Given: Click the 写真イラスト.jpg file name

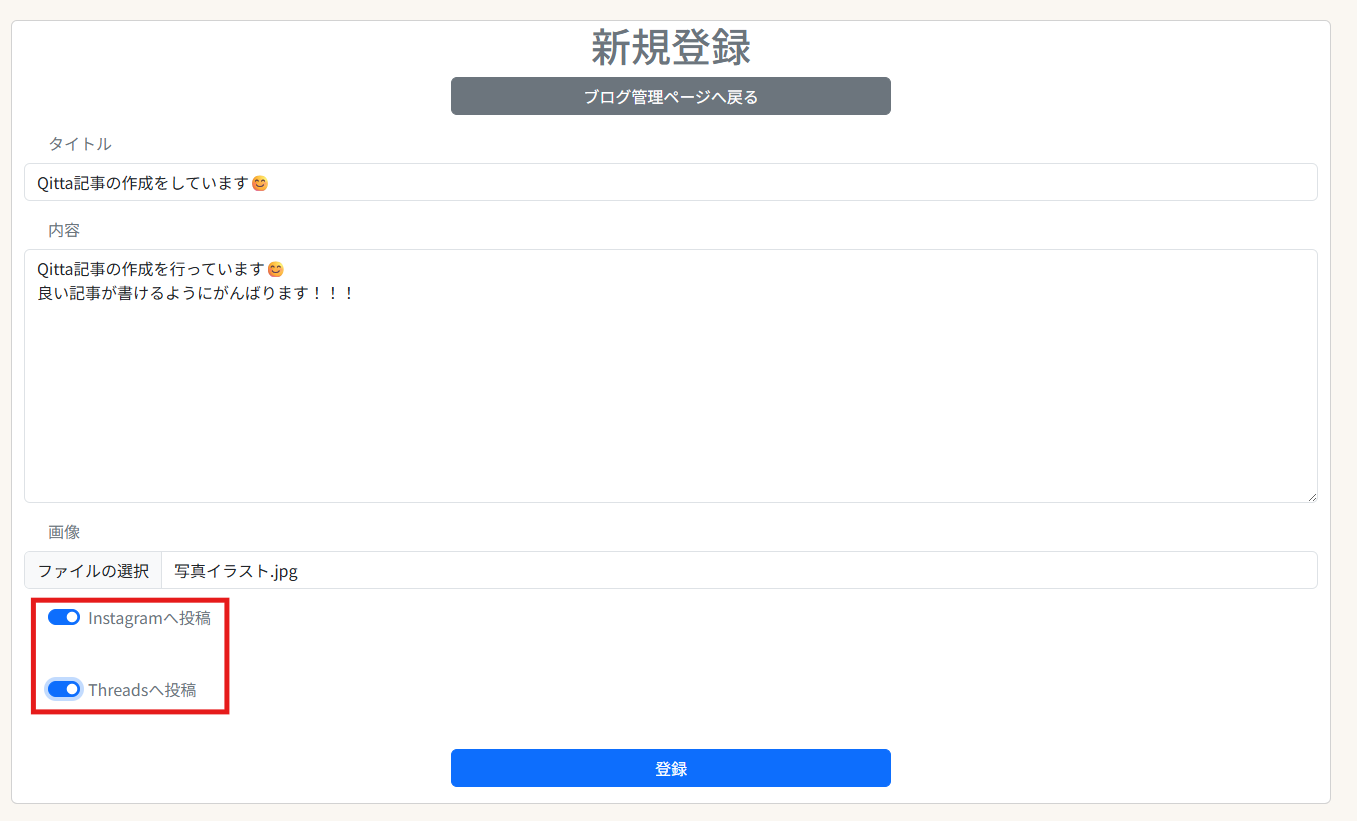Looking at the screenshot, I should (x=236, y=572).
